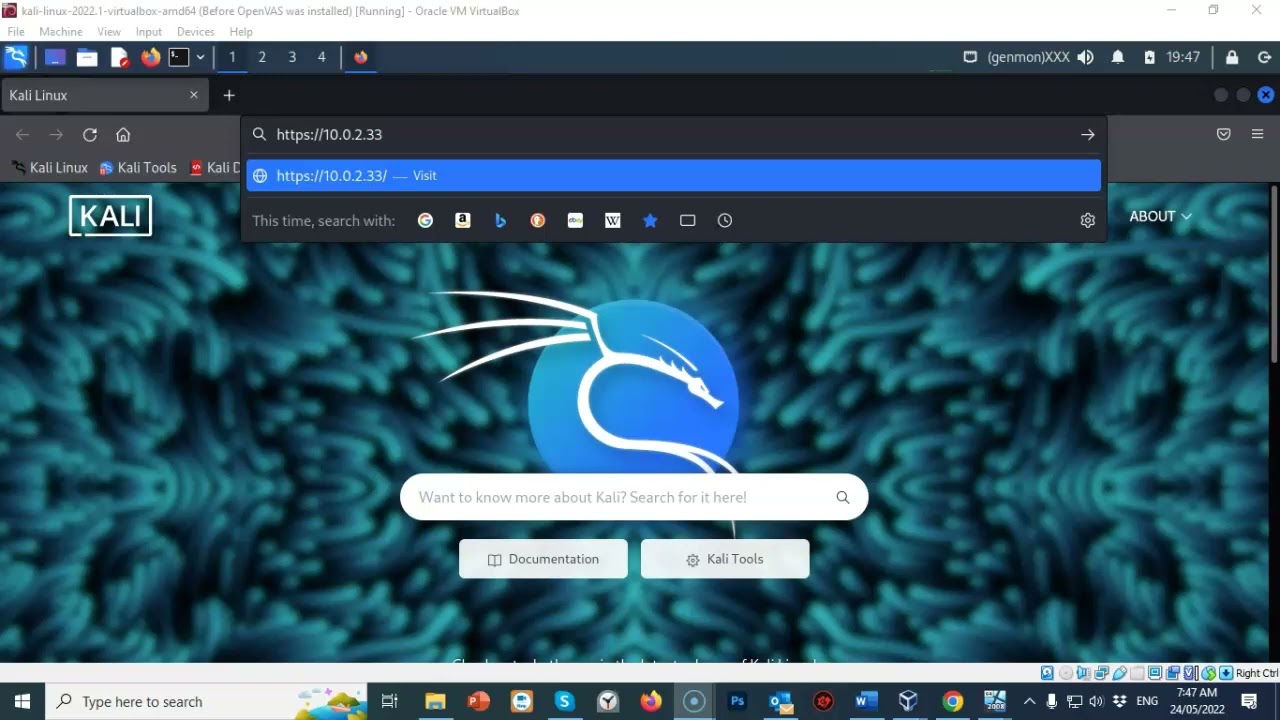Search this time with DuckDuckGo

coord(538,220)
